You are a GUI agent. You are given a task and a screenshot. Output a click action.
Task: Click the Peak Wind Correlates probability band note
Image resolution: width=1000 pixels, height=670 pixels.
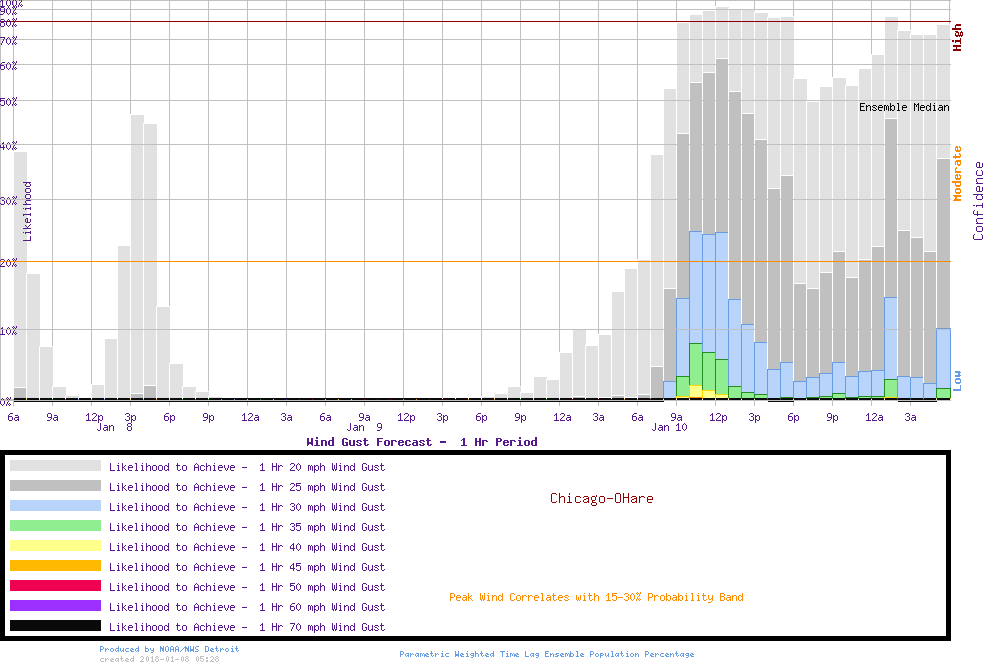click(x=596, y=598)
